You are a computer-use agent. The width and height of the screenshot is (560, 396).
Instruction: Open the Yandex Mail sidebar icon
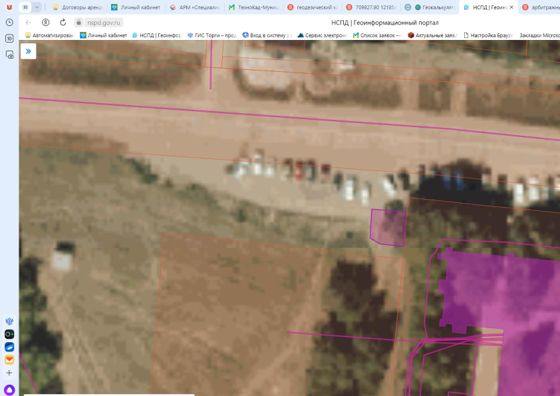click(x=9, y=360)
